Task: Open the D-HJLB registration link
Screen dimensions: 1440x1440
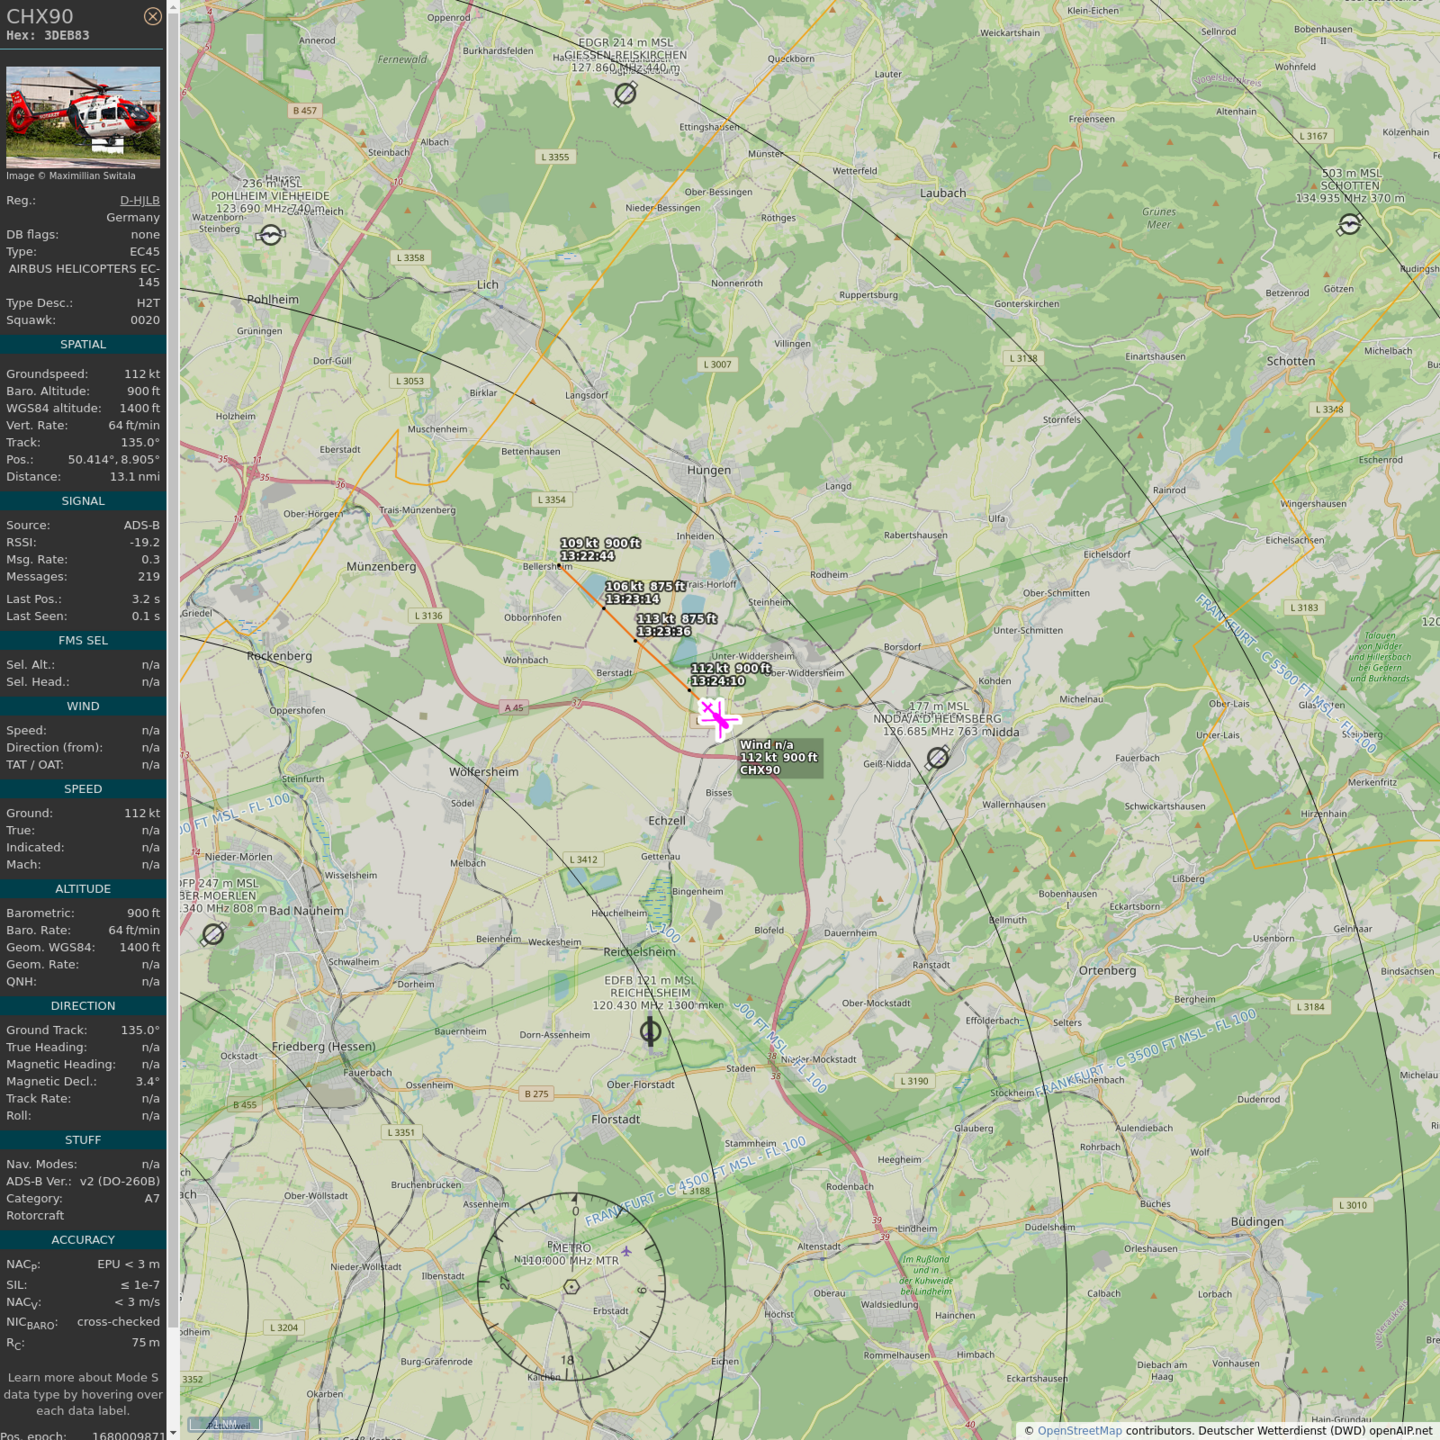Action: [x=139, y=200]
